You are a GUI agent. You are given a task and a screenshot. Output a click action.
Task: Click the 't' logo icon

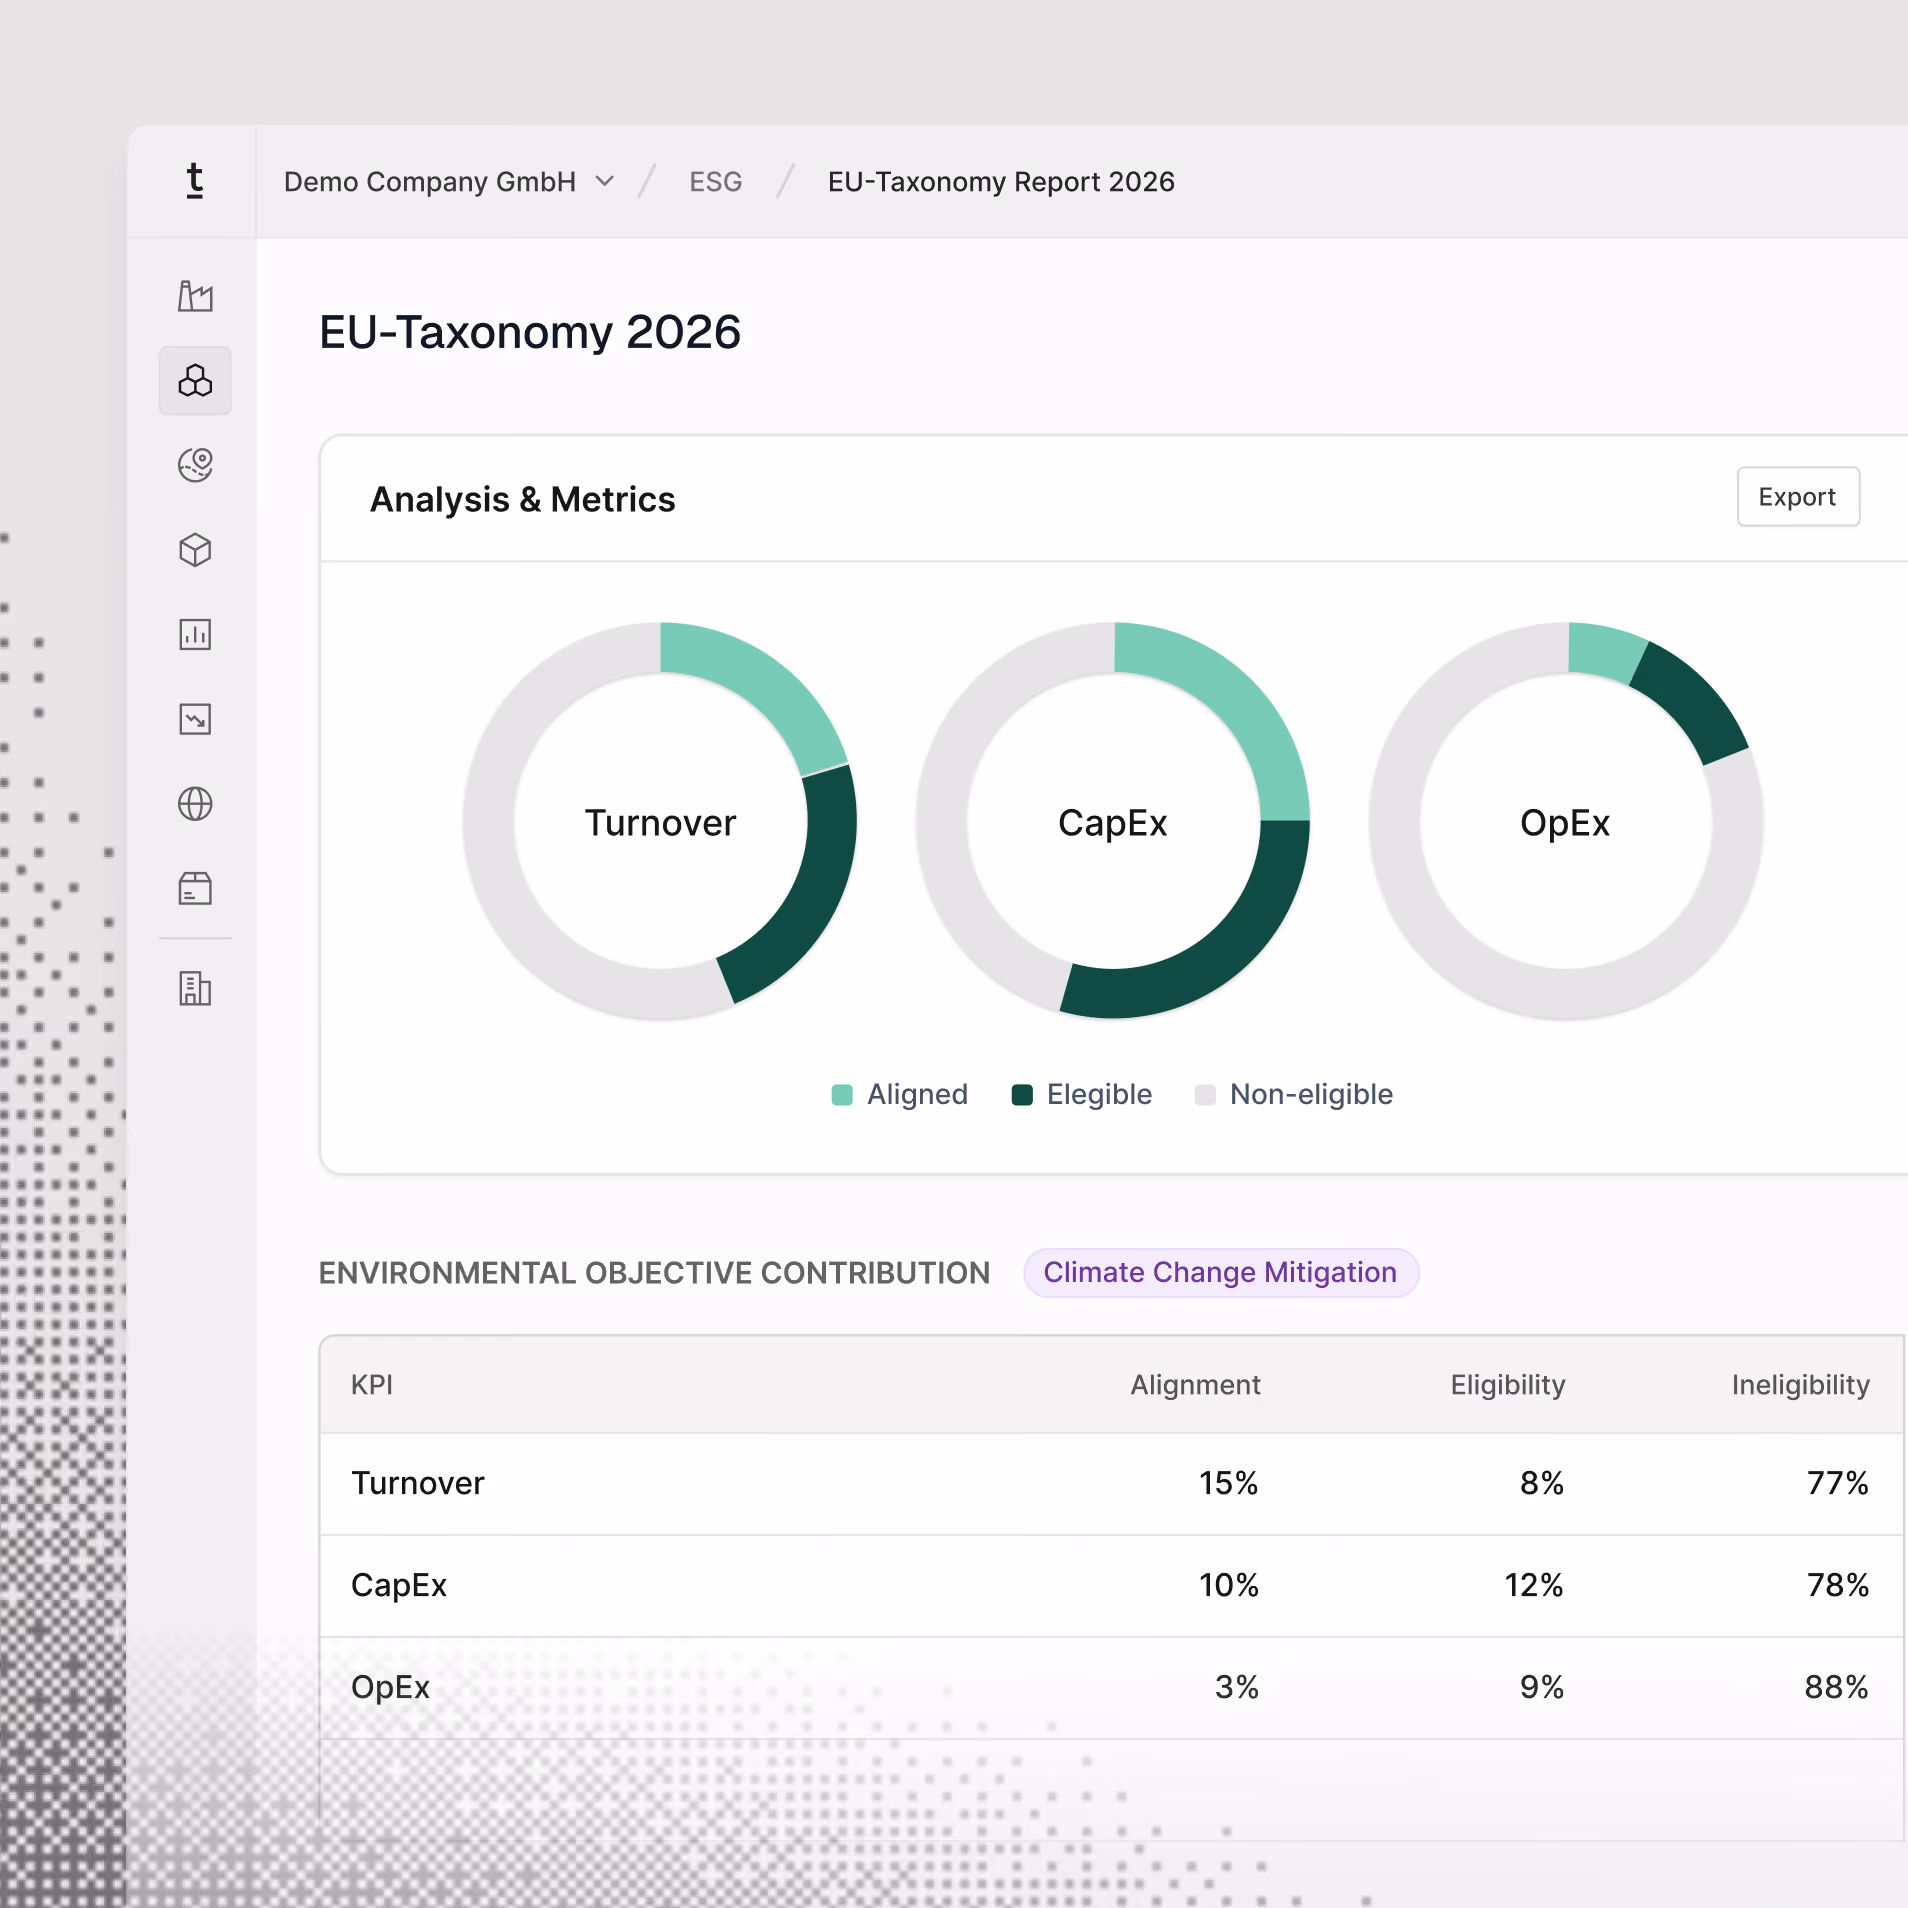(195, 181)
